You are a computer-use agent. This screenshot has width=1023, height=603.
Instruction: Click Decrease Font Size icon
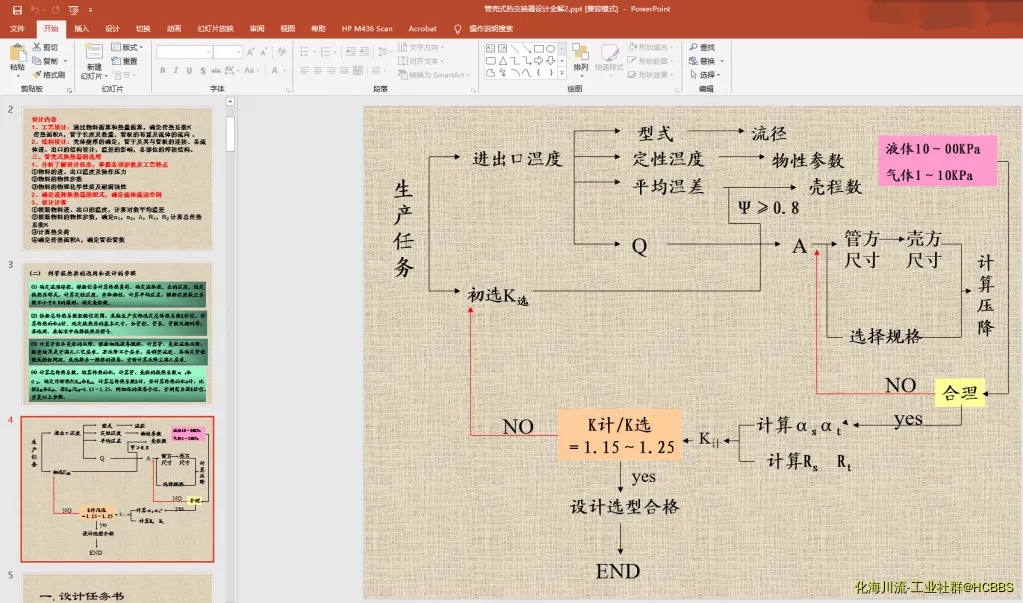(264, 52)
